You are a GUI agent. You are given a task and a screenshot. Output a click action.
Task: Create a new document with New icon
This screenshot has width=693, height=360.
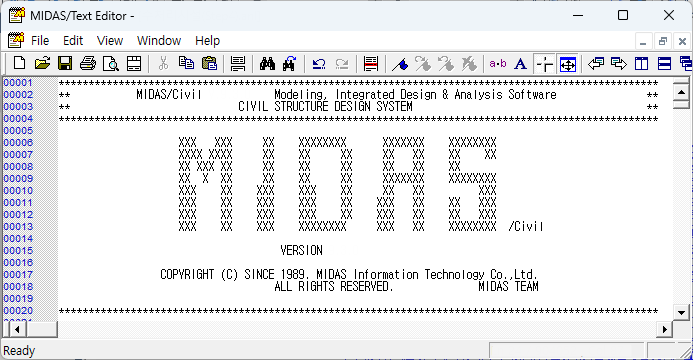[19, 64]
